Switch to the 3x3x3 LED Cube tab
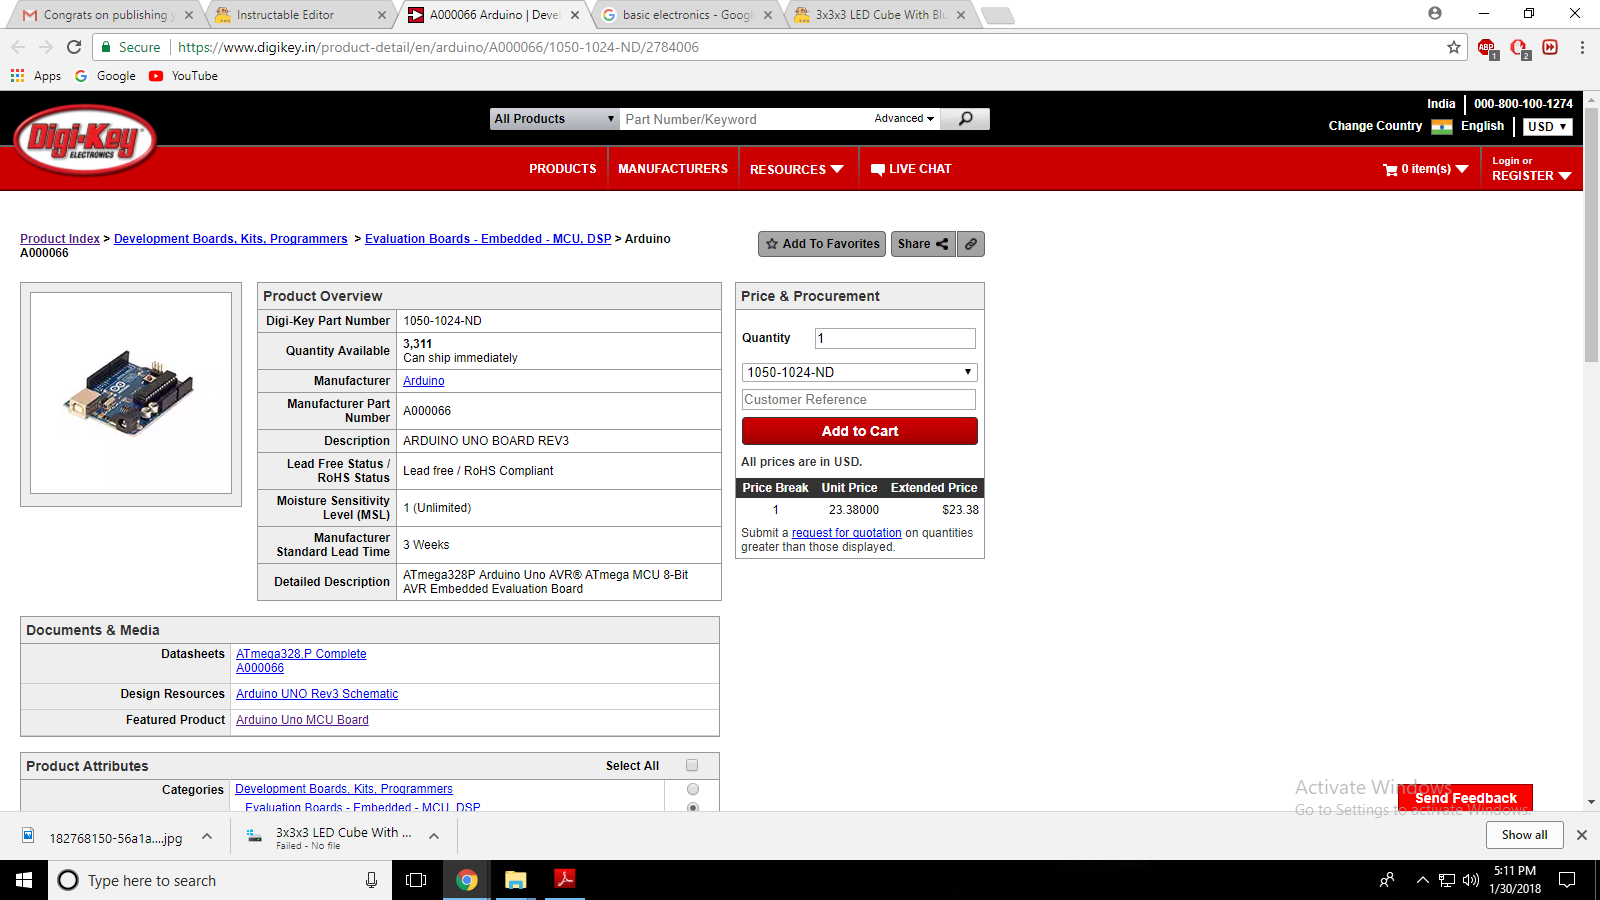The height and width of the screenshot is (900, 1600). [880, 15]
